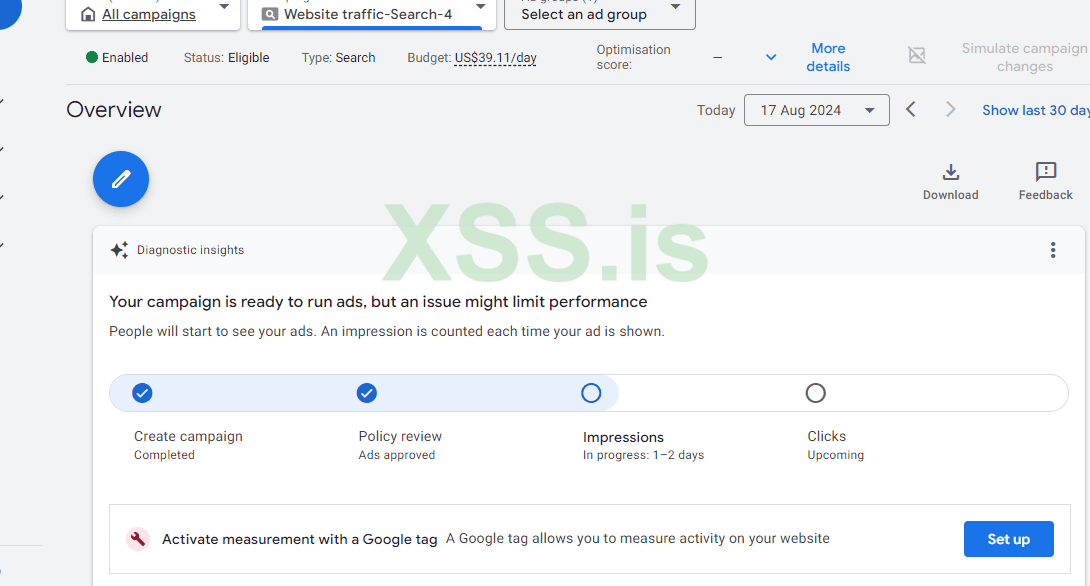
Task: Click the All campaigns link
Action: (x=149, y=14)
